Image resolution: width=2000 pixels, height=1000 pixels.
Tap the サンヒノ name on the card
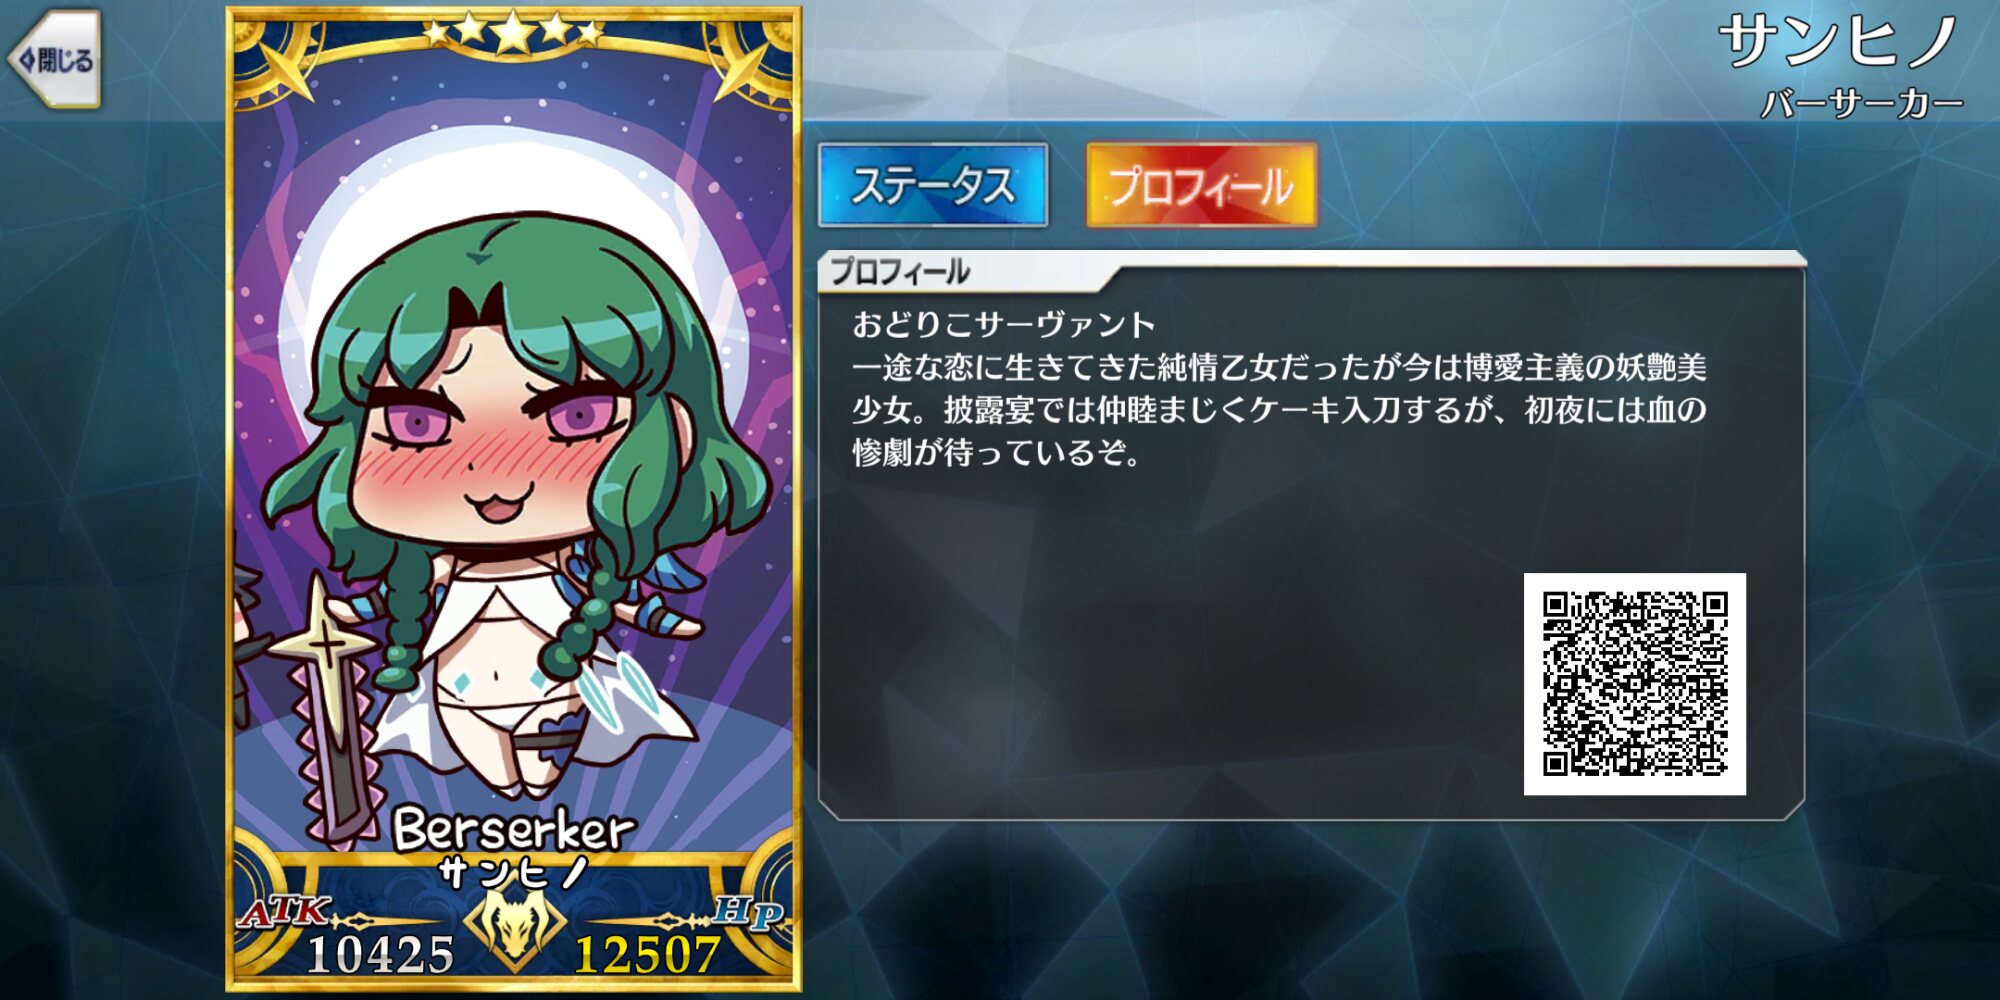click(x=514, y=873)
